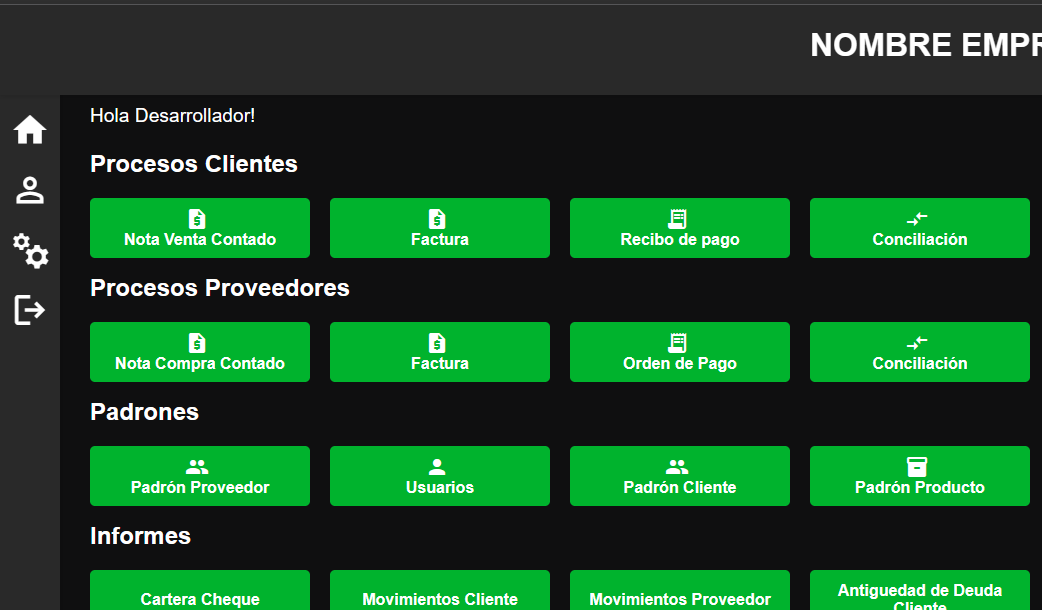Select Orden de Pago
1042x610 pixels.
pos(679,352)
